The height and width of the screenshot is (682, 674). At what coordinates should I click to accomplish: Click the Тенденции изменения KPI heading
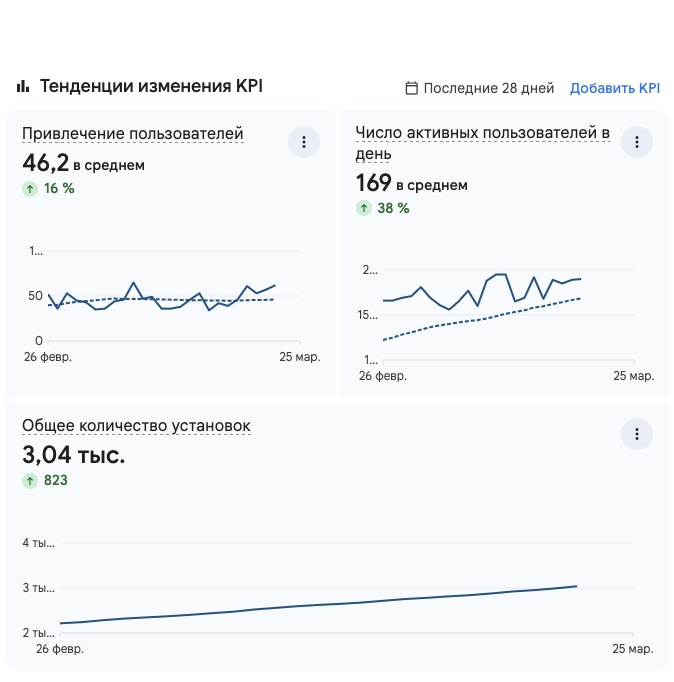[151, 86]
